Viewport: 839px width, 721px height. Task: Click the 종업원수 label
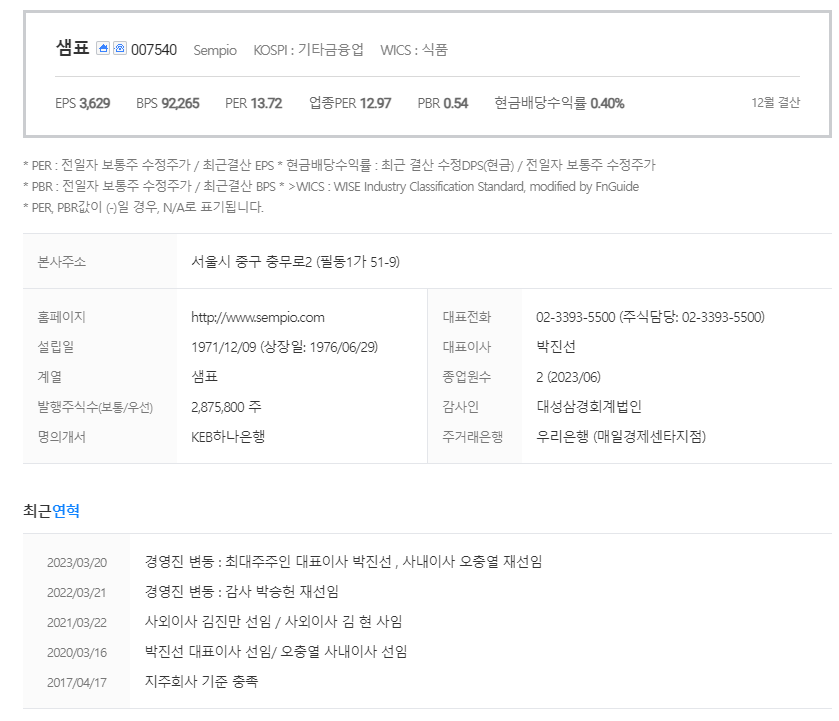pyautogui.click(x=467, y=377)
